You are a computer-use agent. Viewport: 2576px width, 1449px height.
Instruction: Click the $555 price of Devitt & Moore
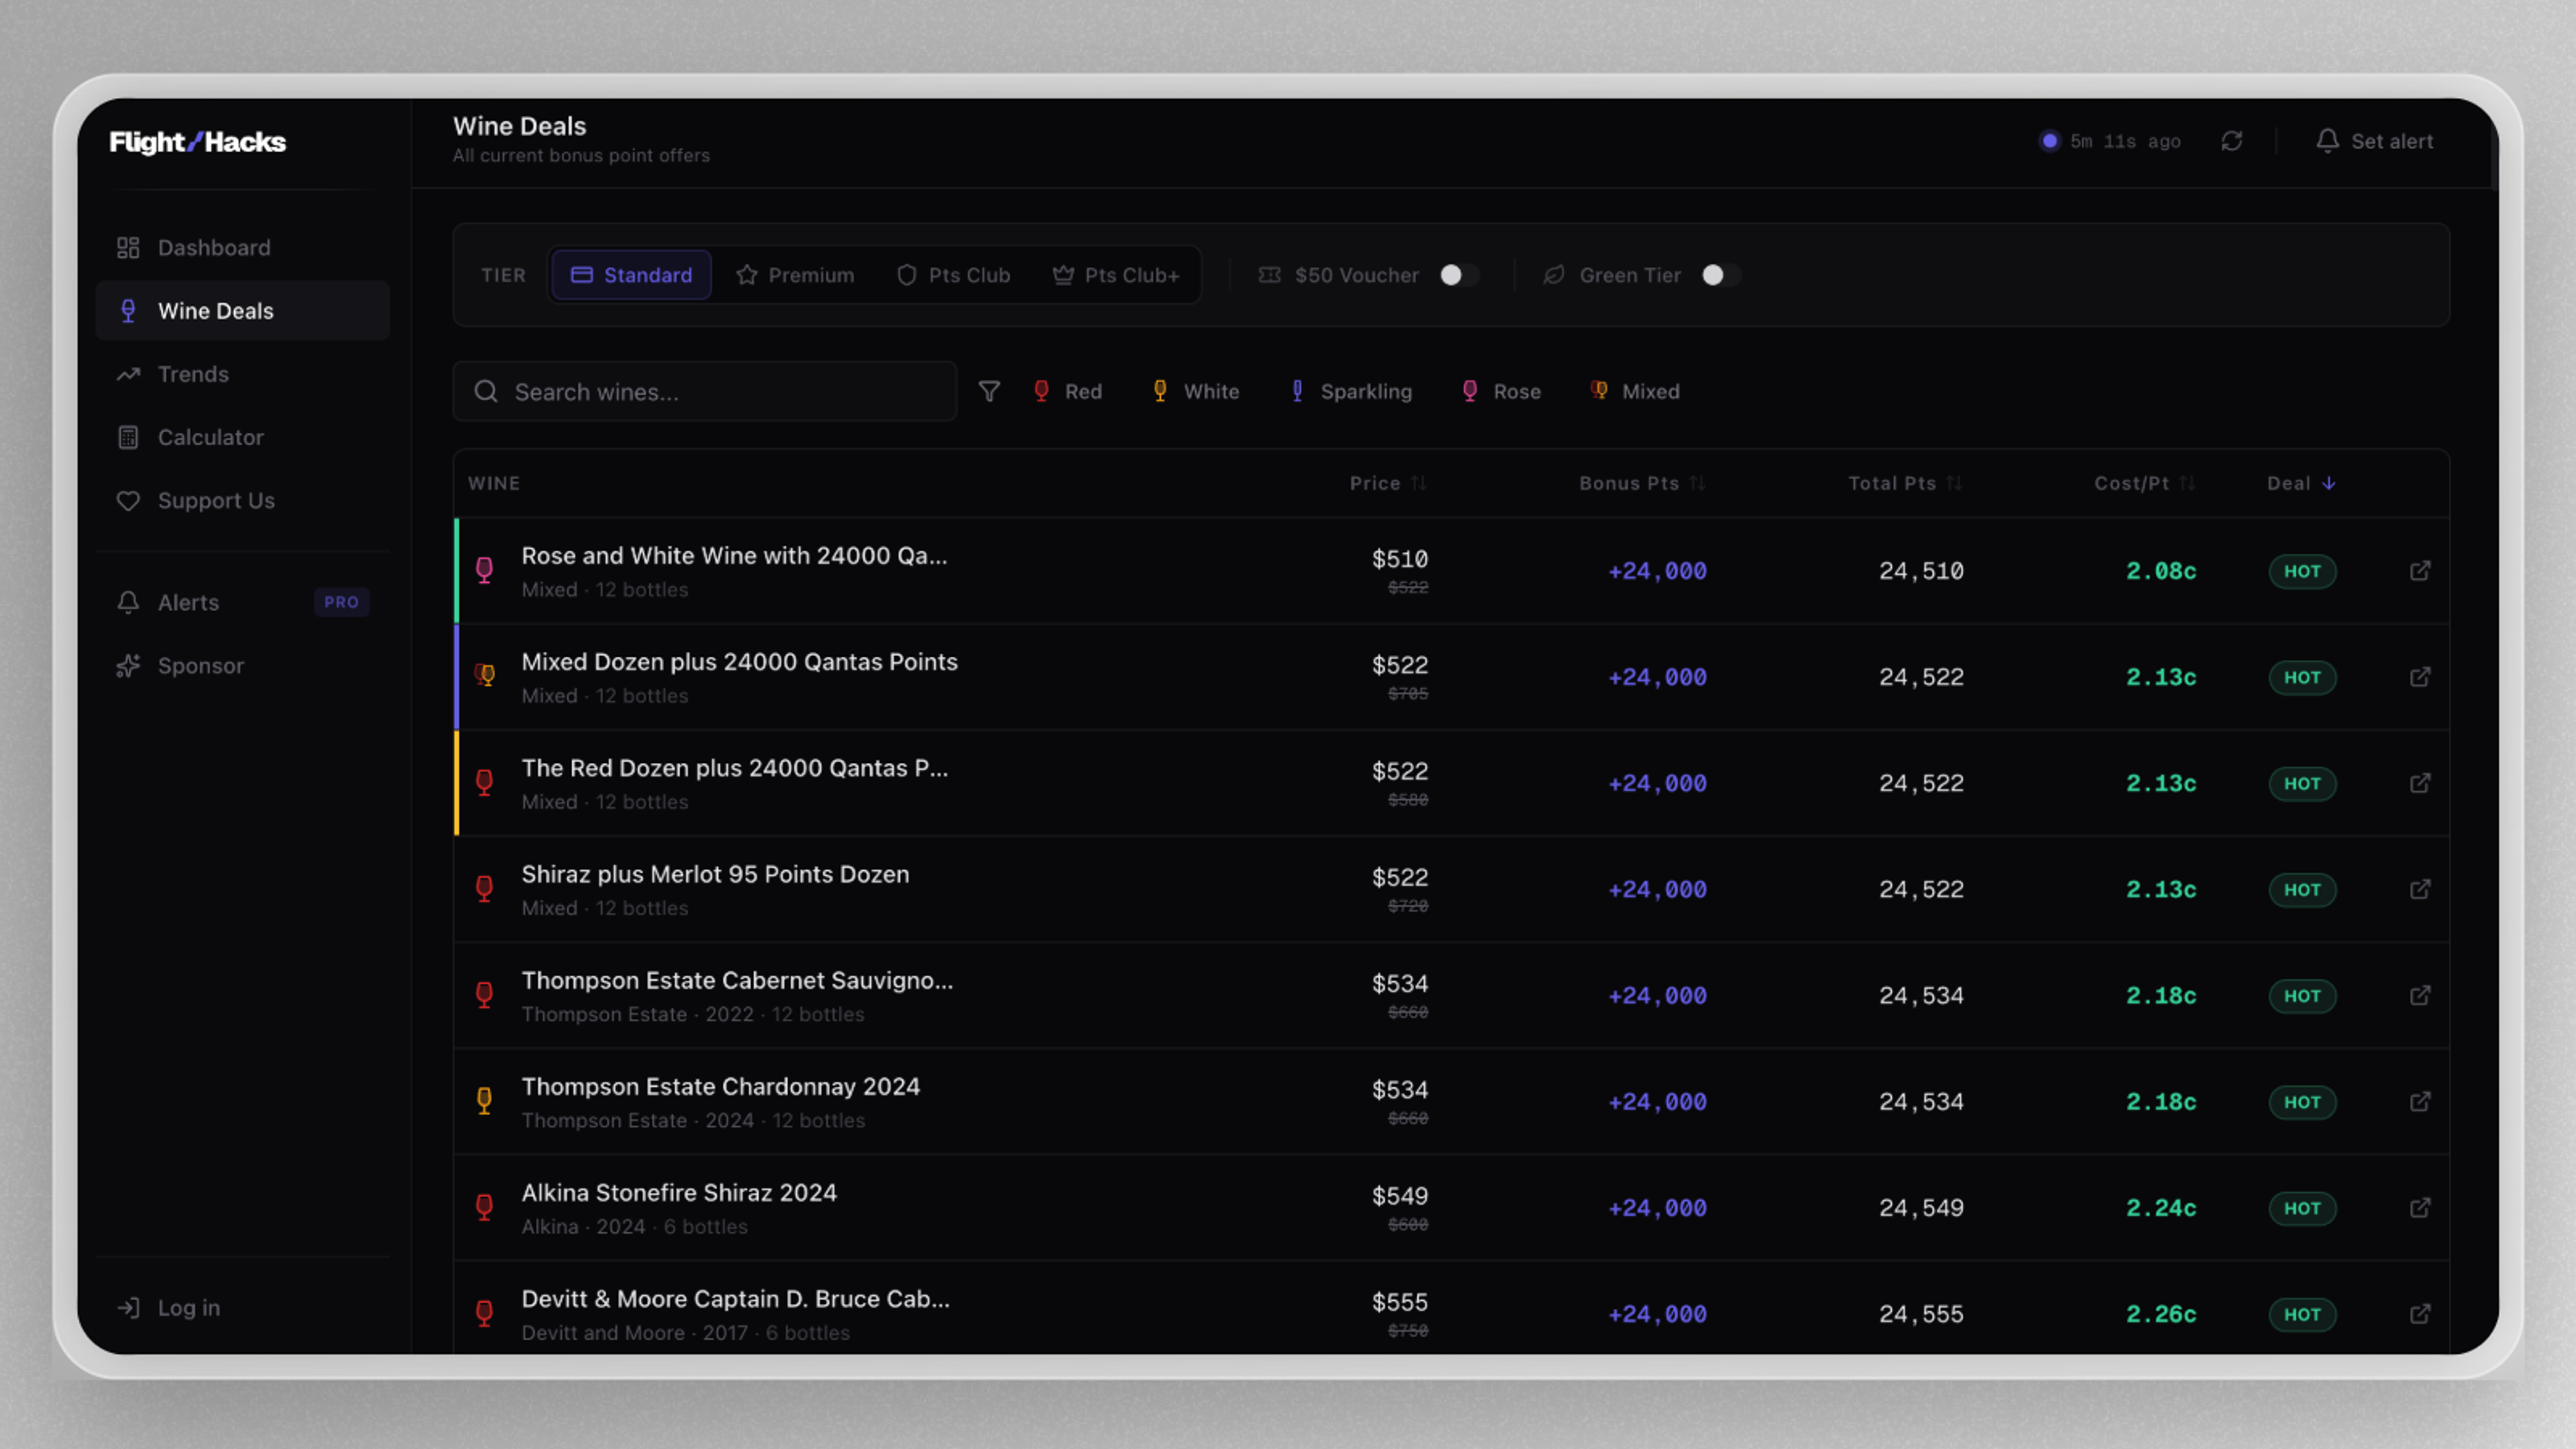(x=1399, y=1302)
